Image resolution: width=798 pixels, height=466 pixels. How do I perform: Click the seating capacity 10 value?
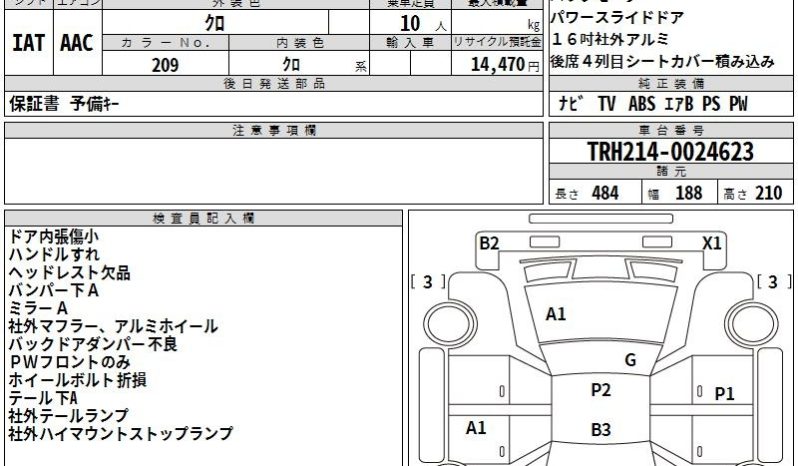click(x=410, y=23)
